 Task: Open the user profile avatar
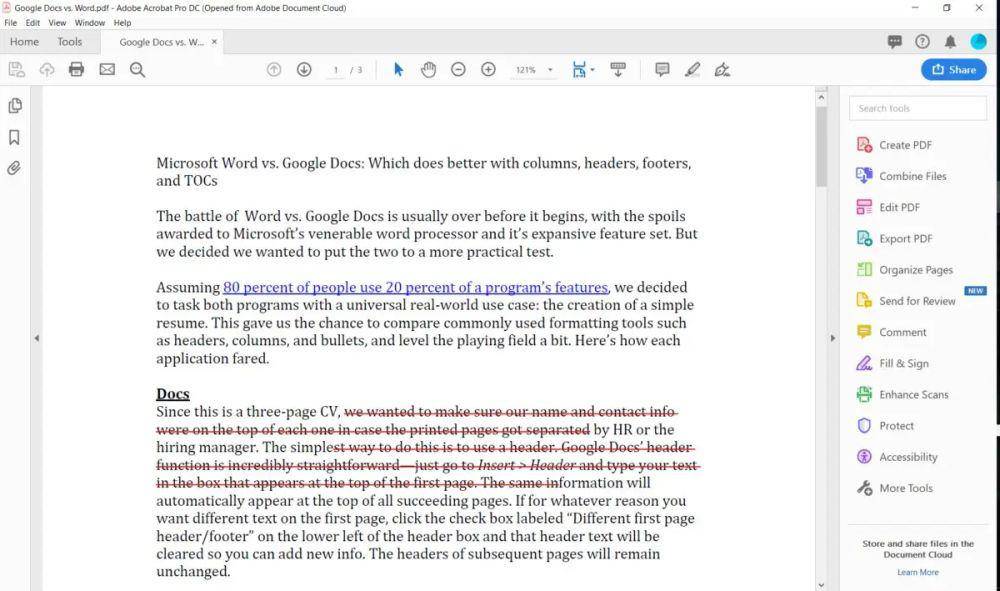click(978, 42)
